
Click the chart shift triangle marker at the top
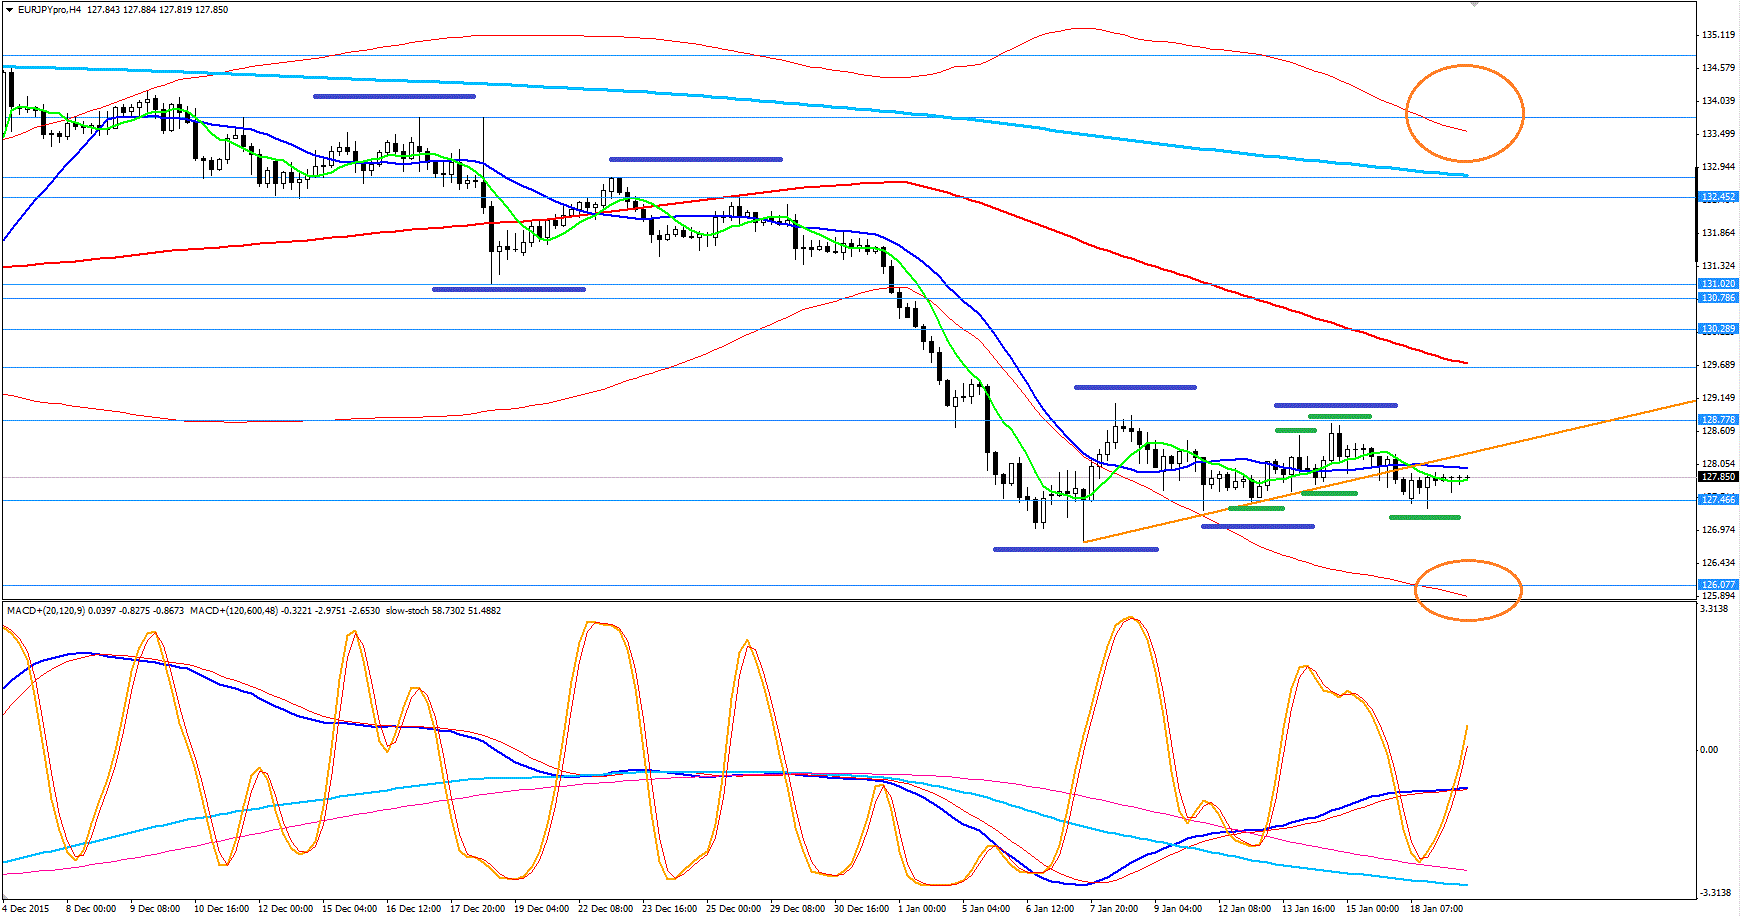pos(1473,4)
